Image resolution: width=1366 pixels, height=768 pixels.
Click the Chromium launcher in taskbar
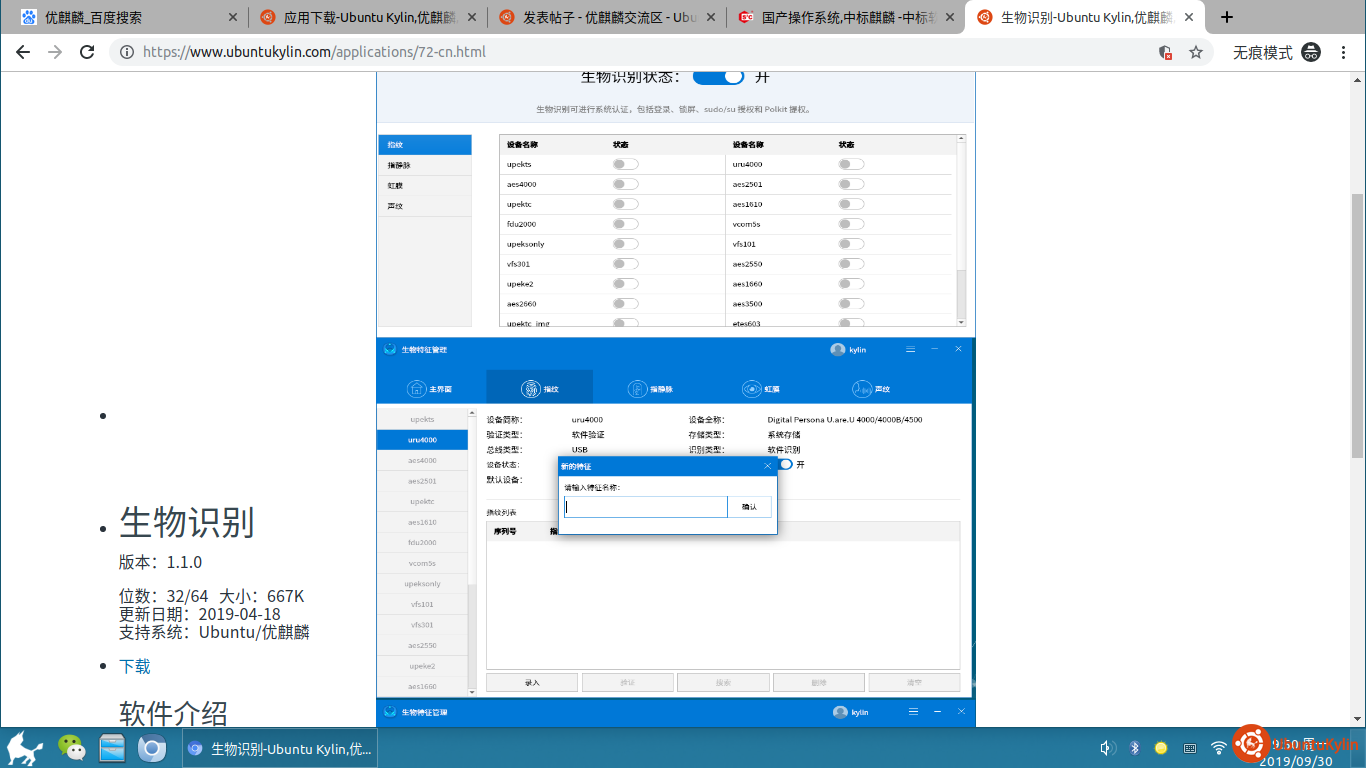tap(152, 748)
